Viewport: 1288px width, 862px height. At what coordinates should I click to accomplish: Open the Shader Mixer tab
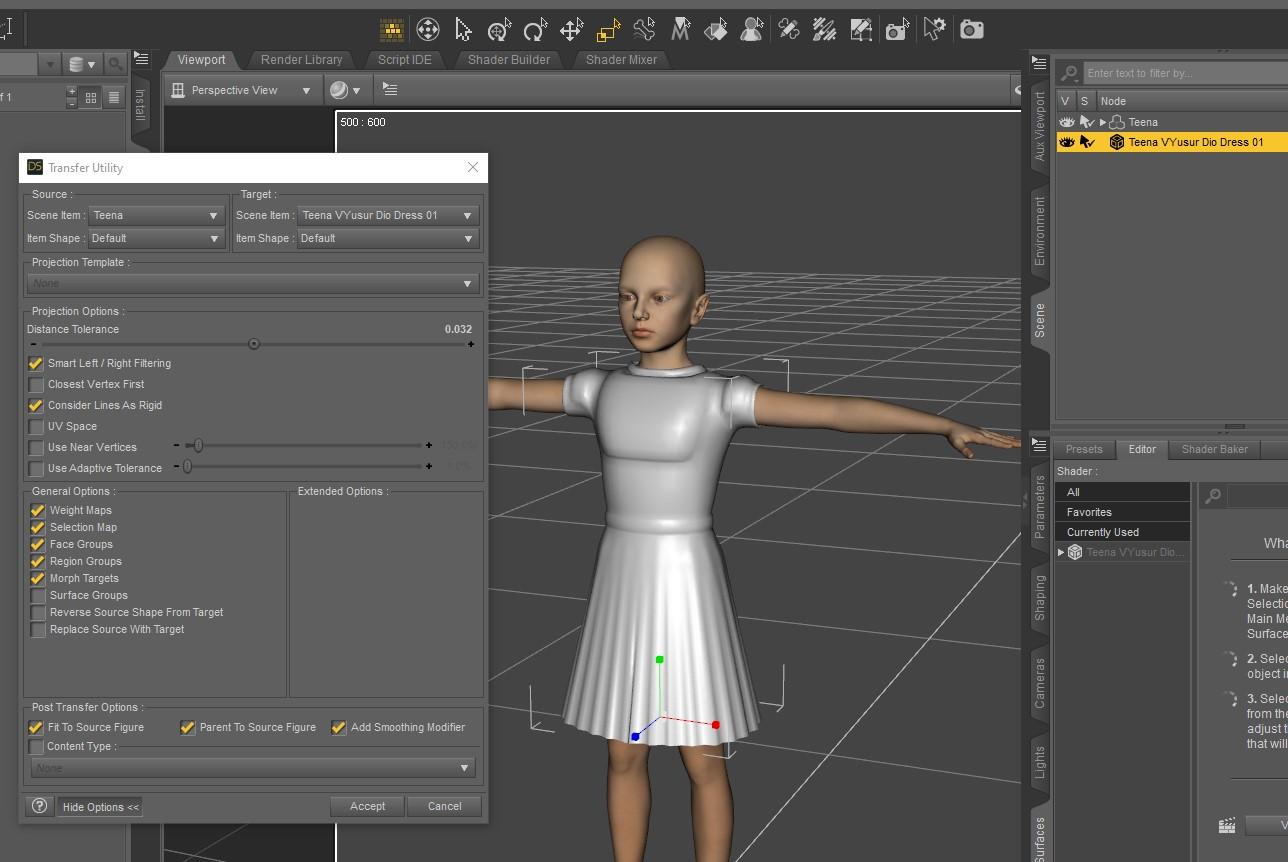(x=621, y=60)
